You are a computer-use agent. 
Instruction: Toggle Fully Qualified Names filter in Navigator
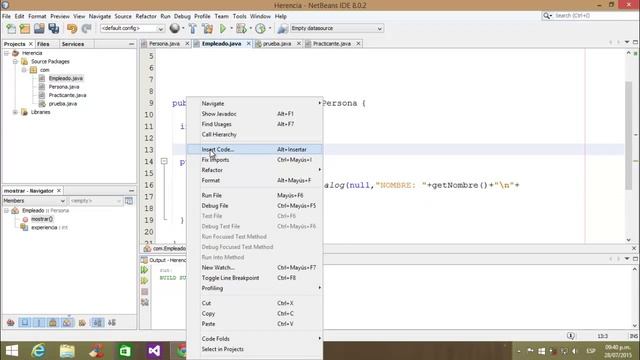(x=82, y=323)
